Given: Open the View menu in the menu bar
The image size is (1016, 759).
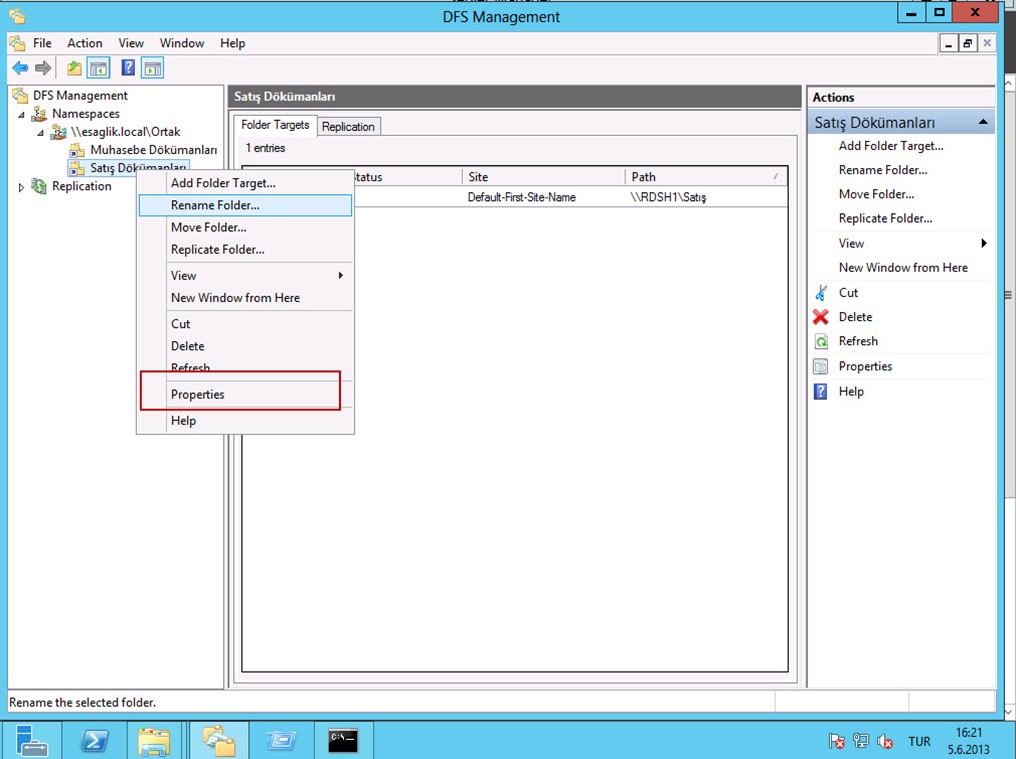Looking at the screenshot, I should click(x=131, y=43).
